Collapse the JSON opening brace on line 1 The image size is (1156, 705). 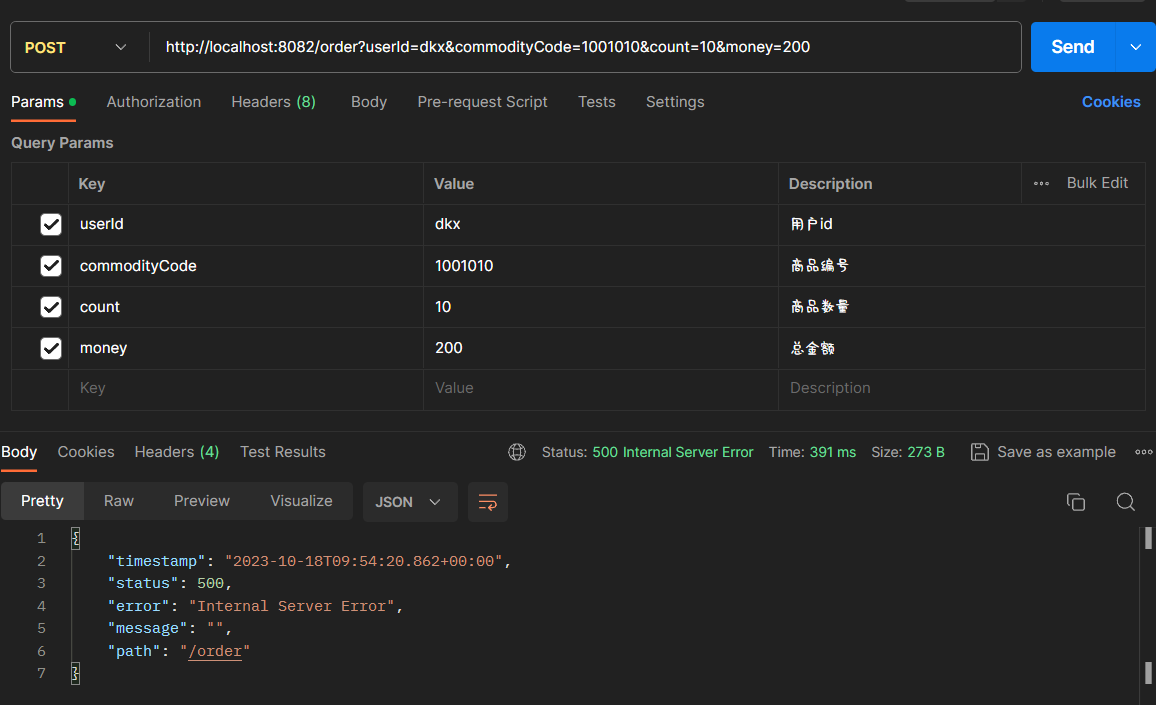click(75, 538)
